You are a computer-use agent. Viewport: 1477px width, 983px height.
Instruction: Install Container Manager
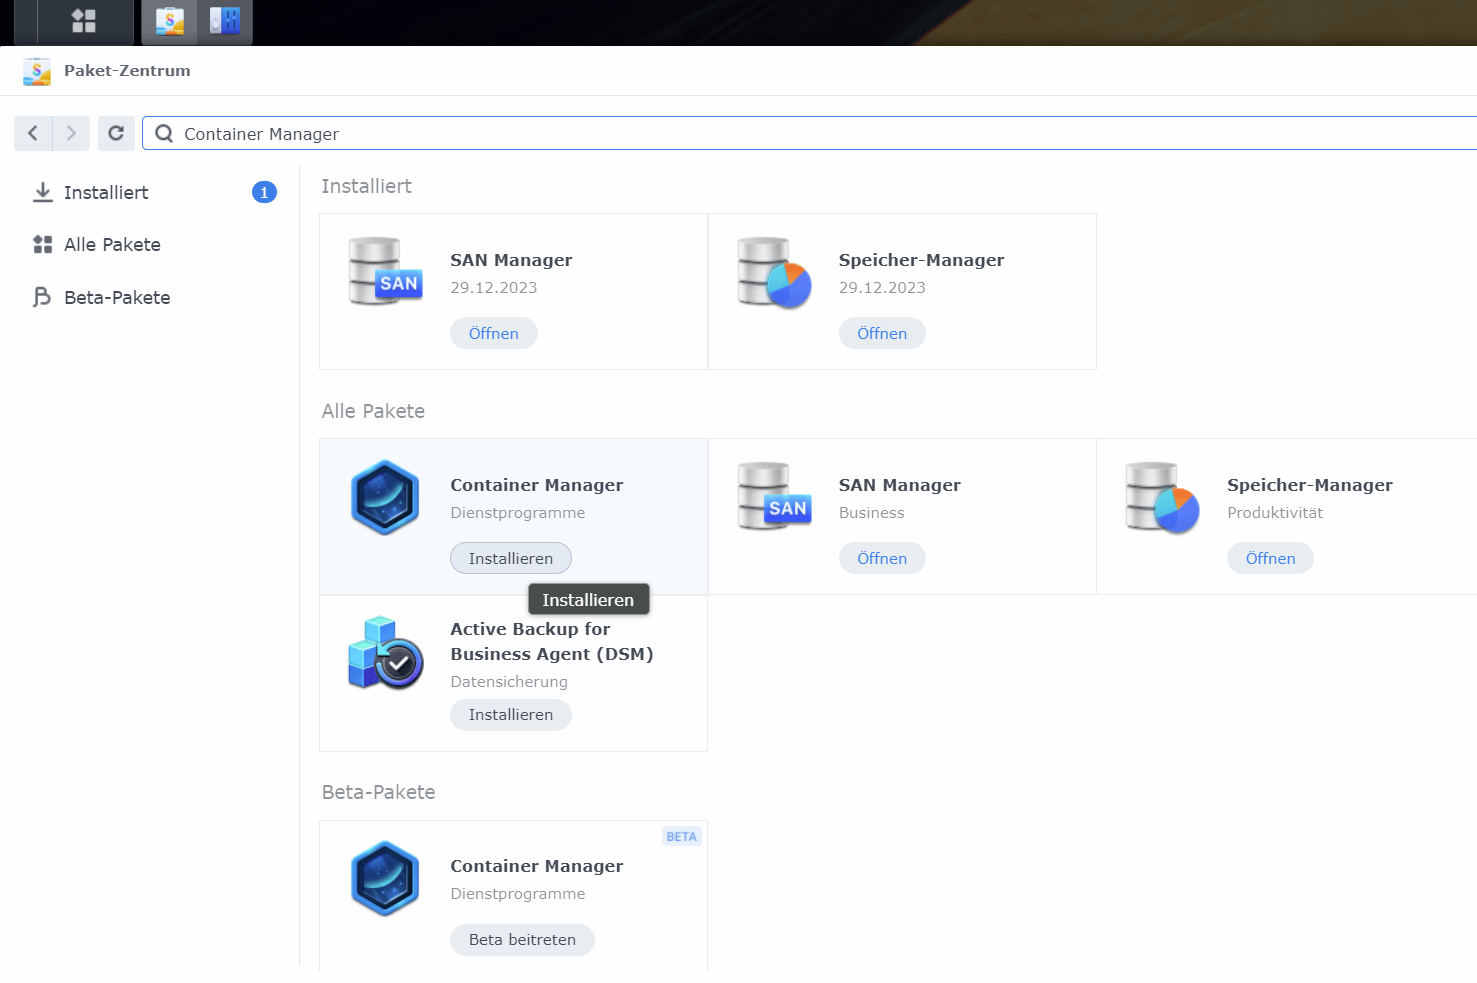point(511,558)
